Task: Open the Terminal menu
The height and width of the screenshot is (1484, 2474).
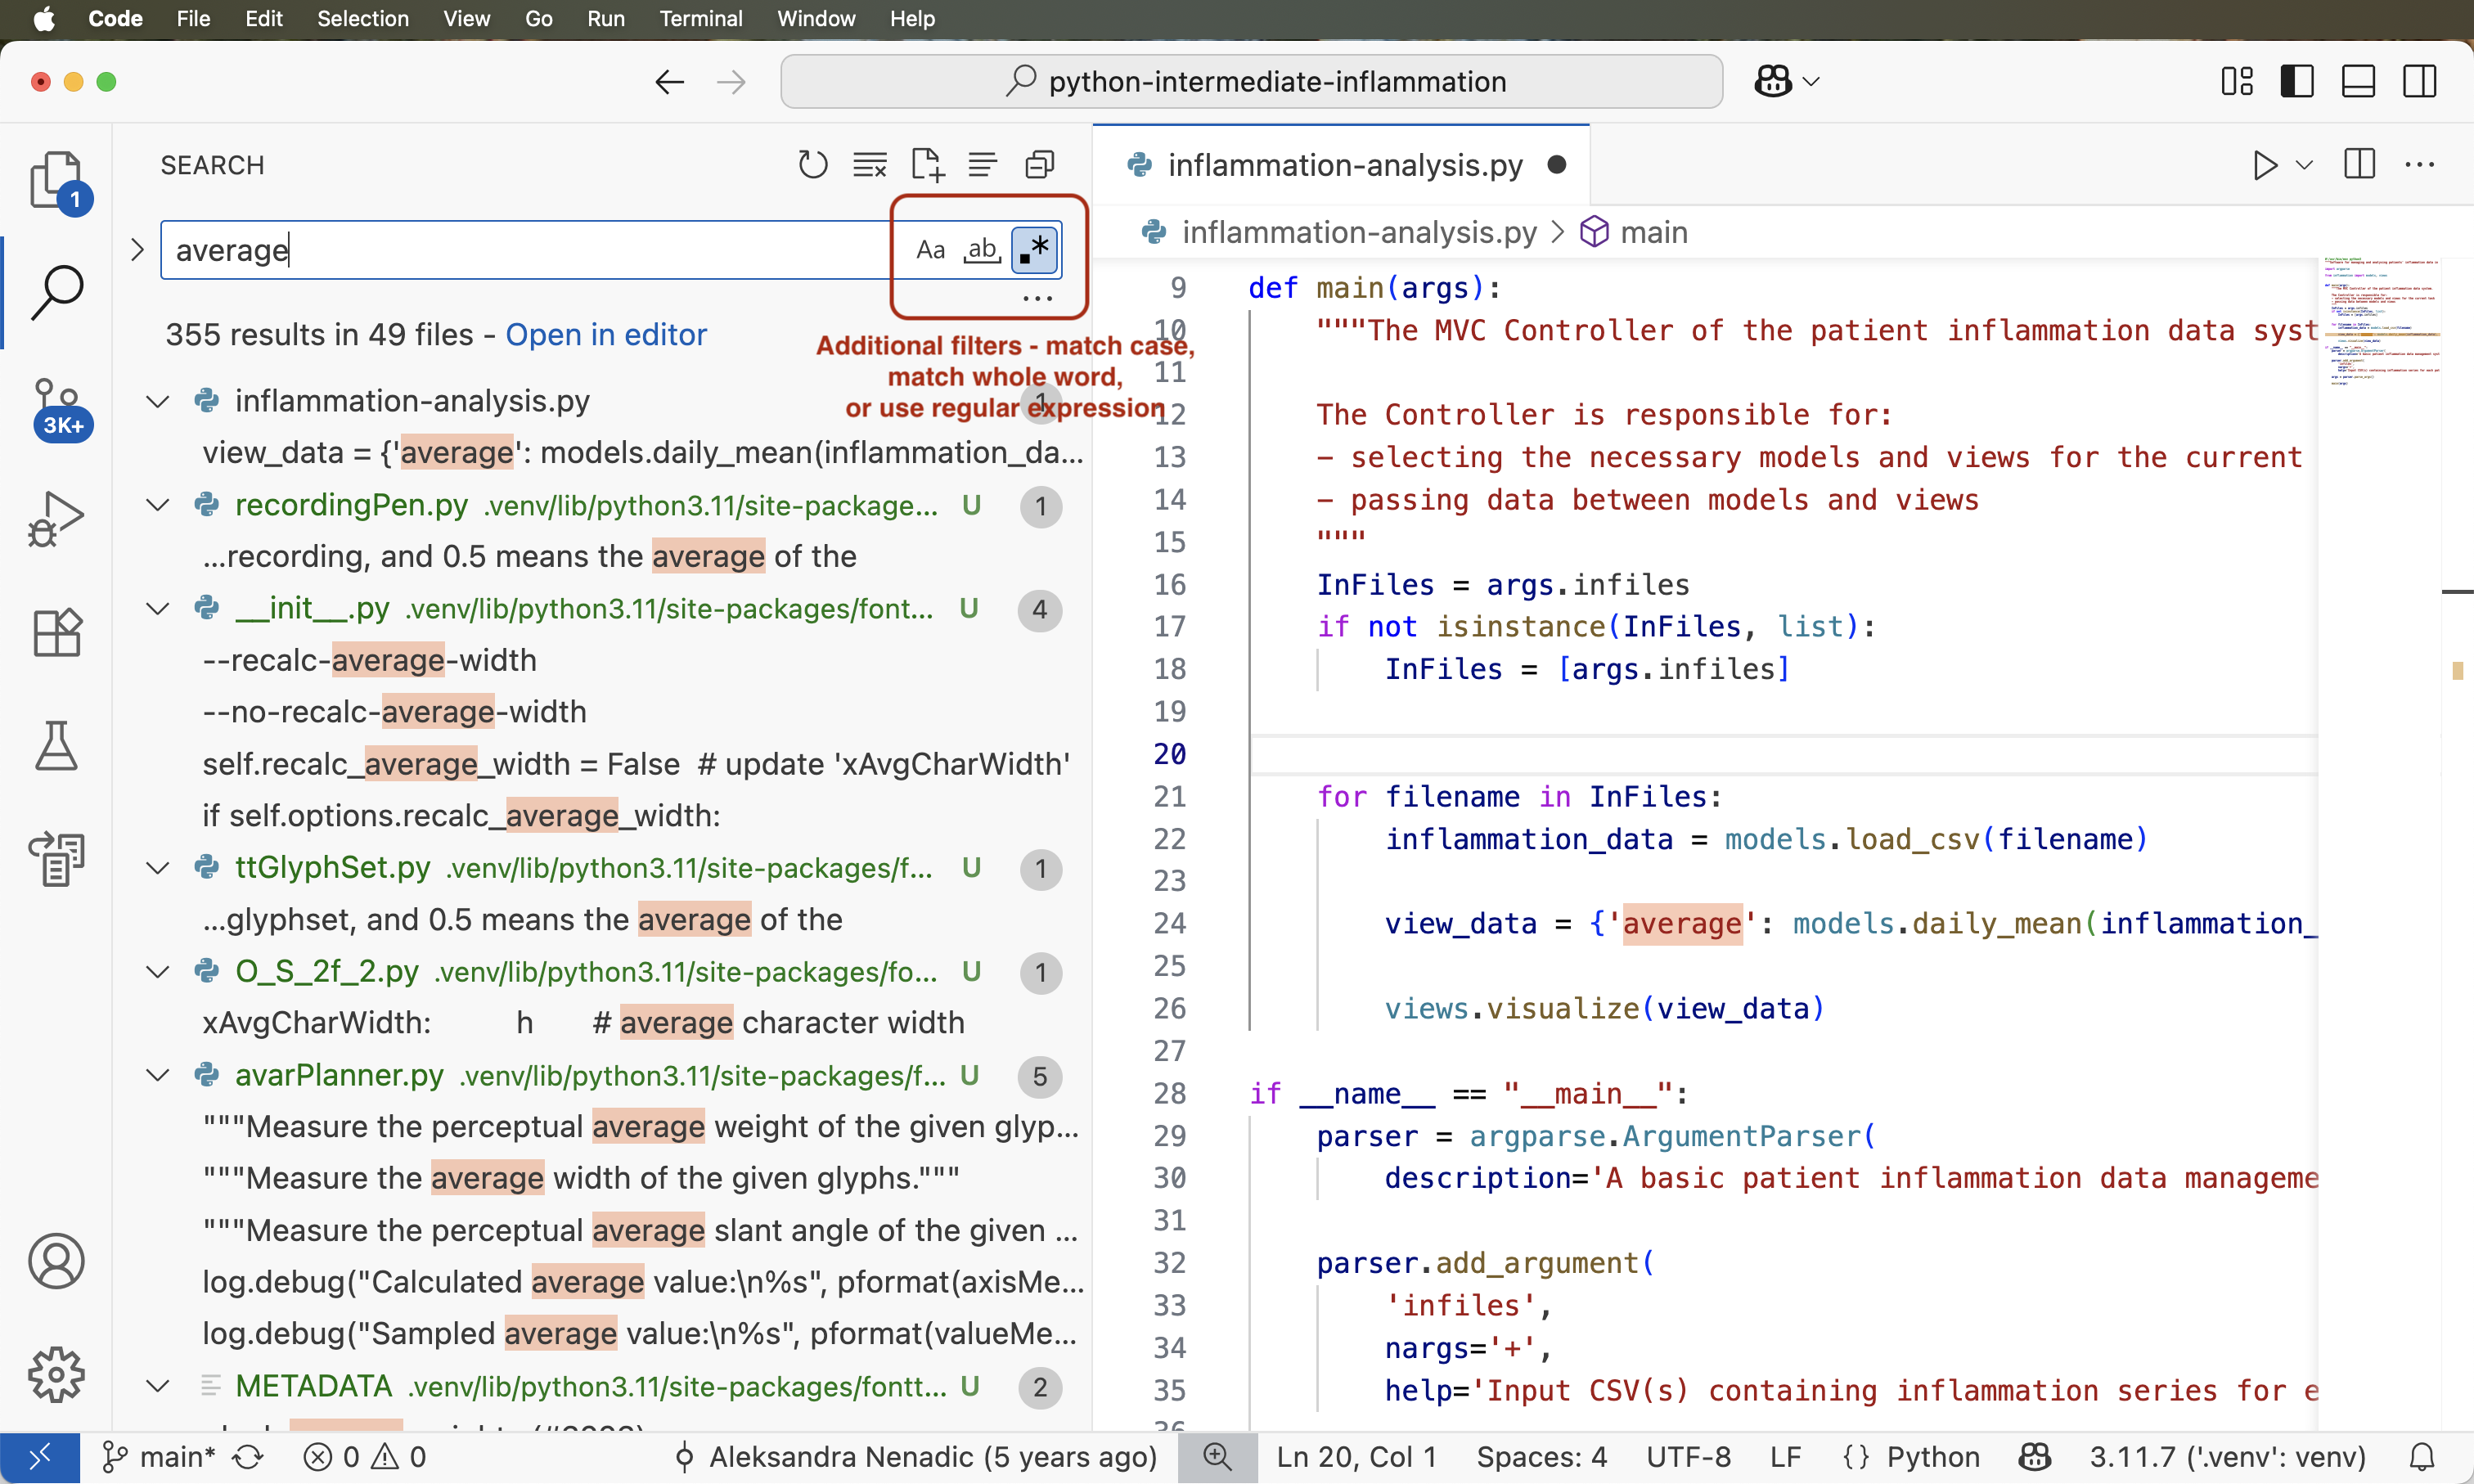Action: (x=701, y=18)
